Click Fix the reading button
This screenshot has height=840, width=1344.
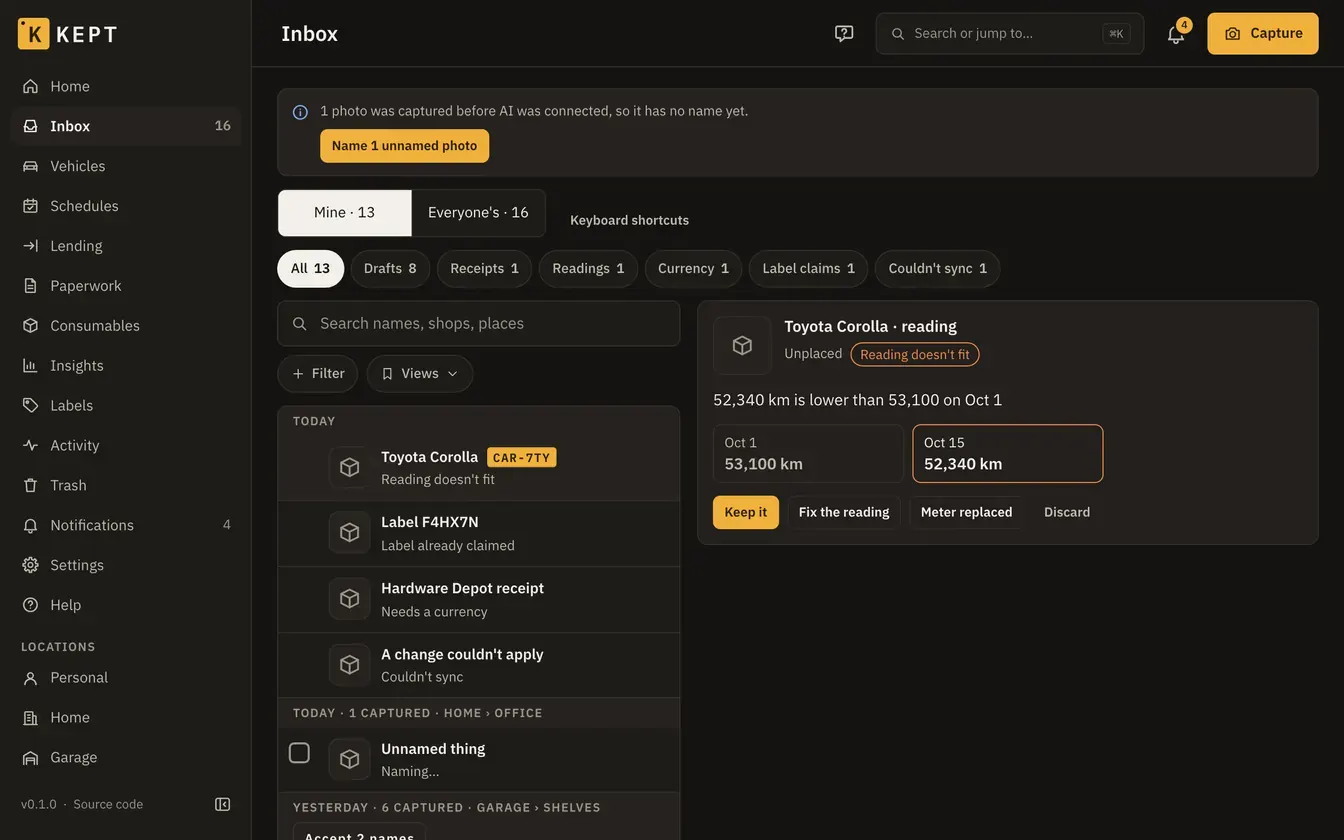[844, 513]
